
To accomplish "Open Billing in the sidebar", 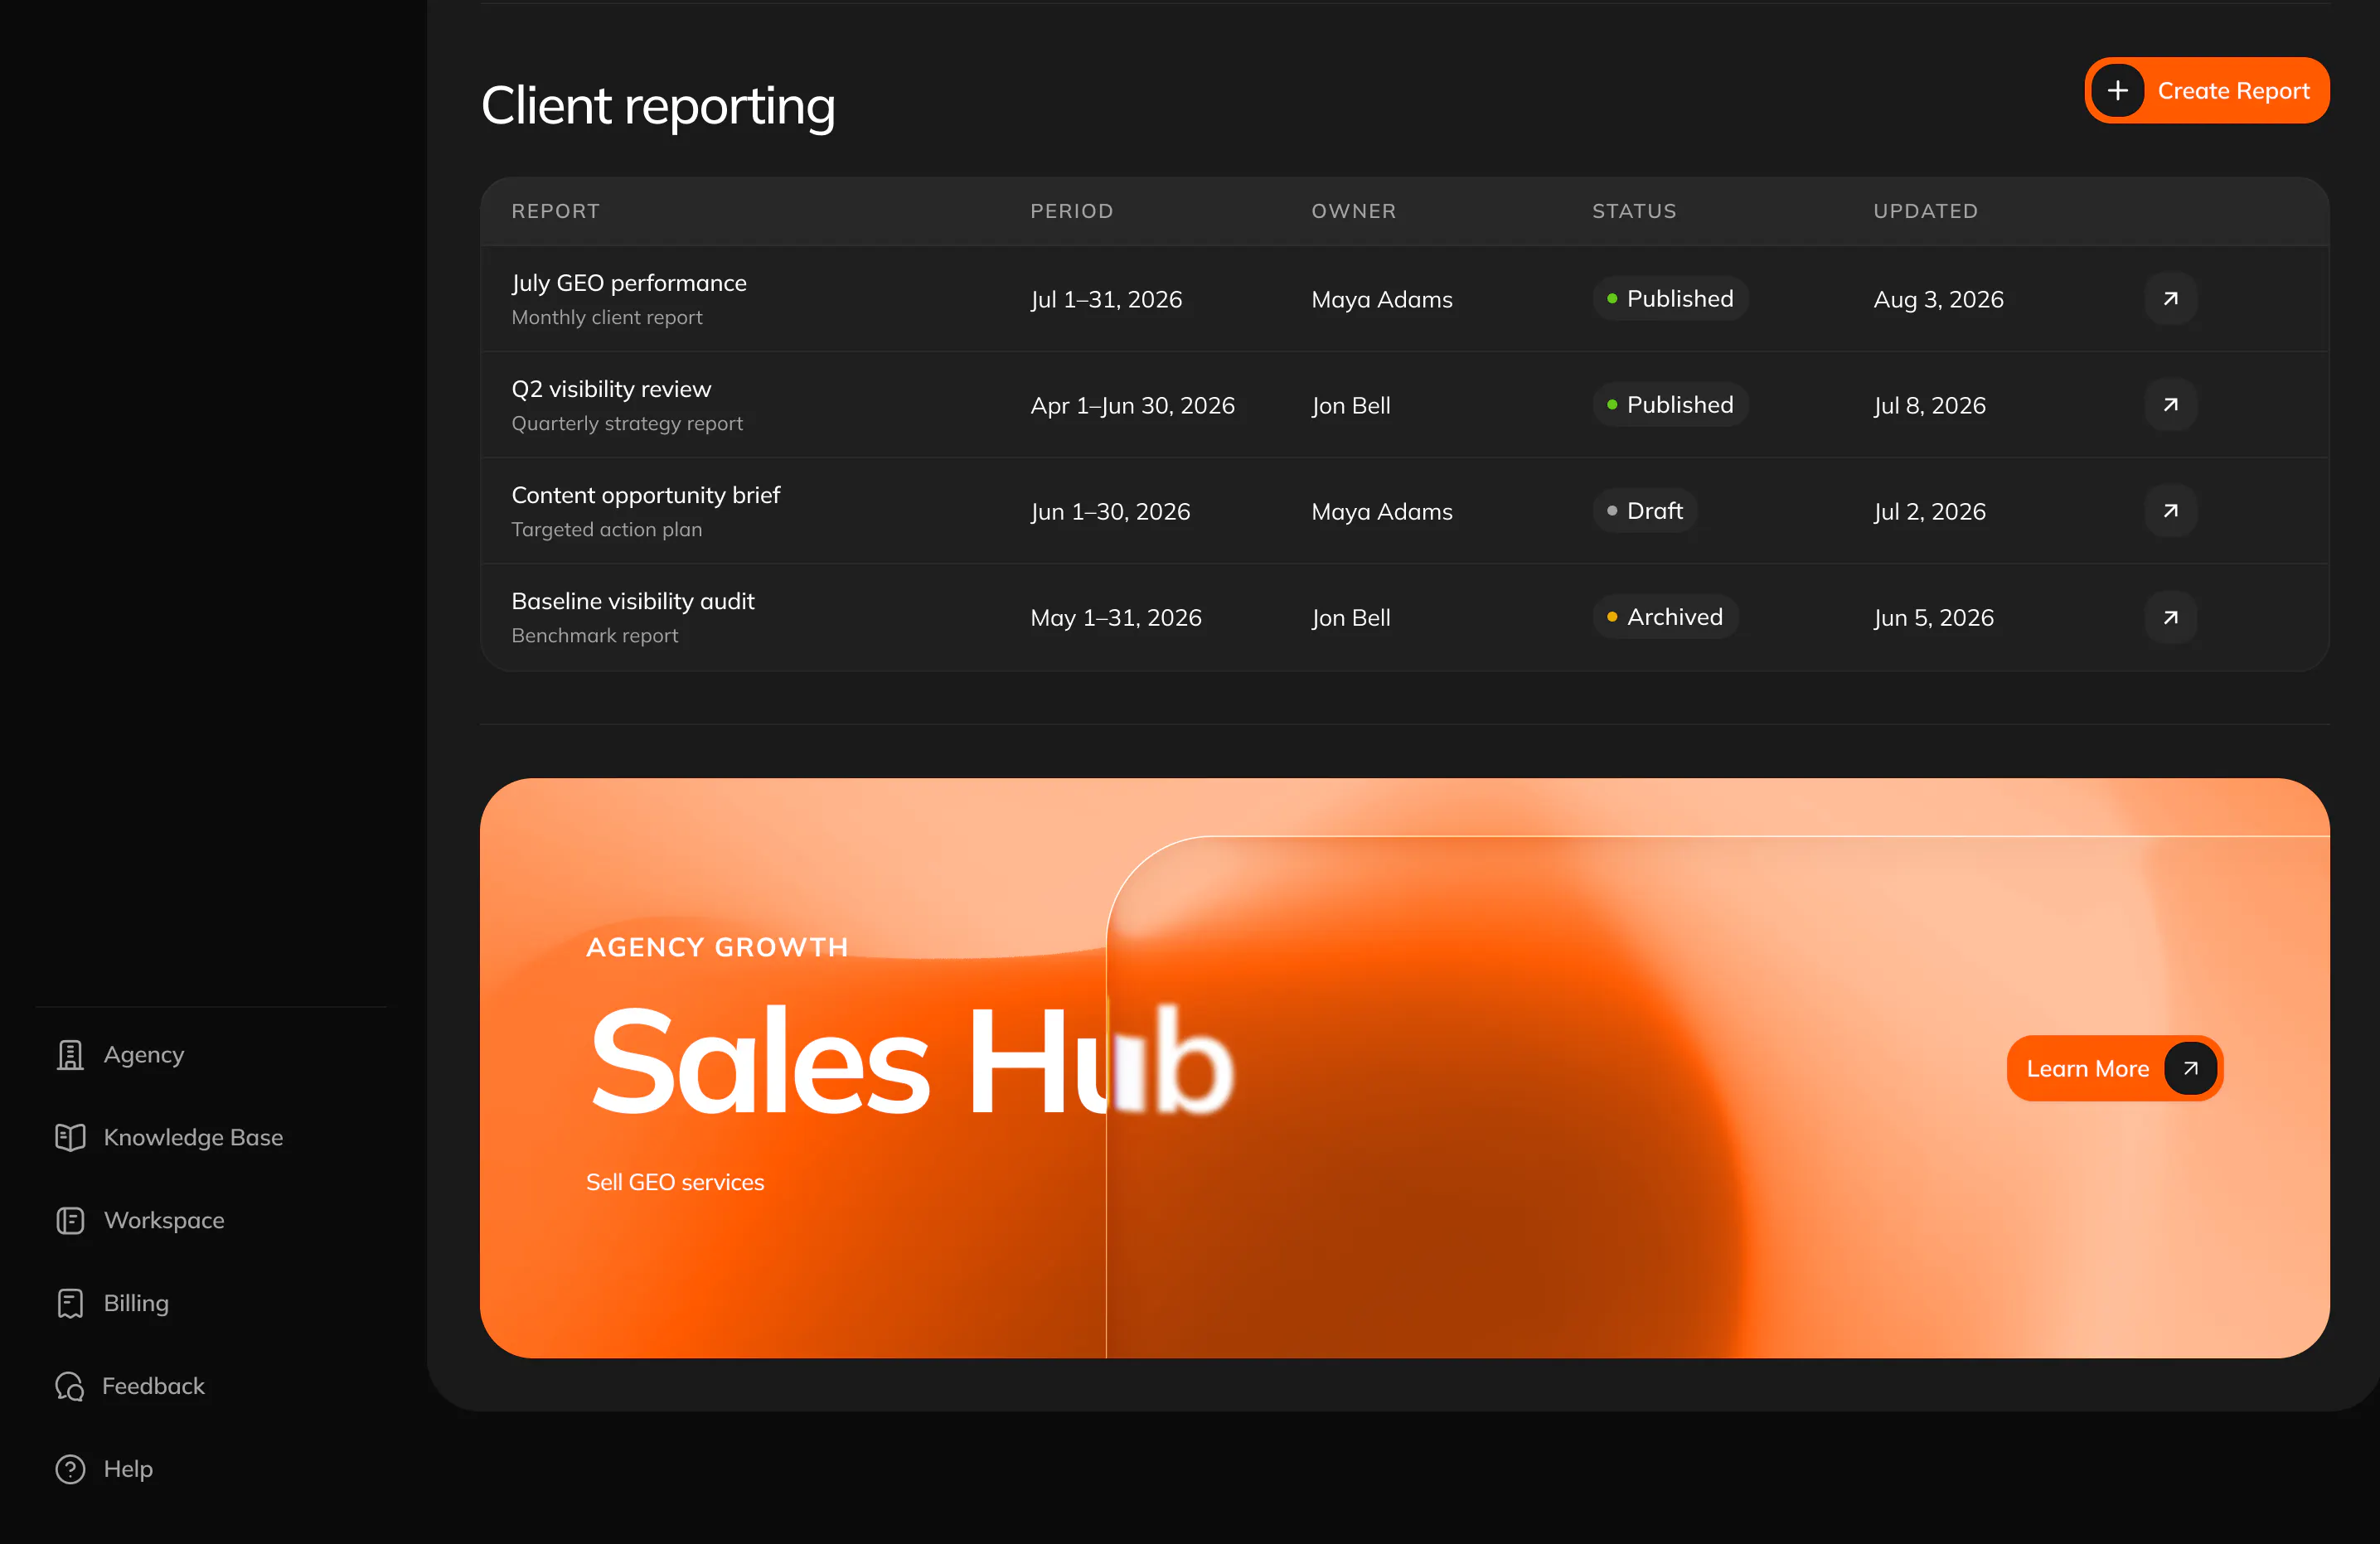I will [x=113, y=1304].
